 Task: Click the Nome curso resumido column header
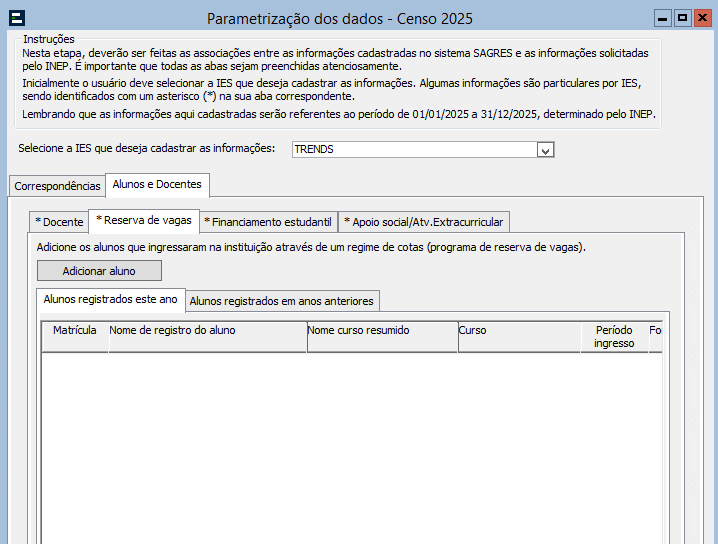(382, 337)
